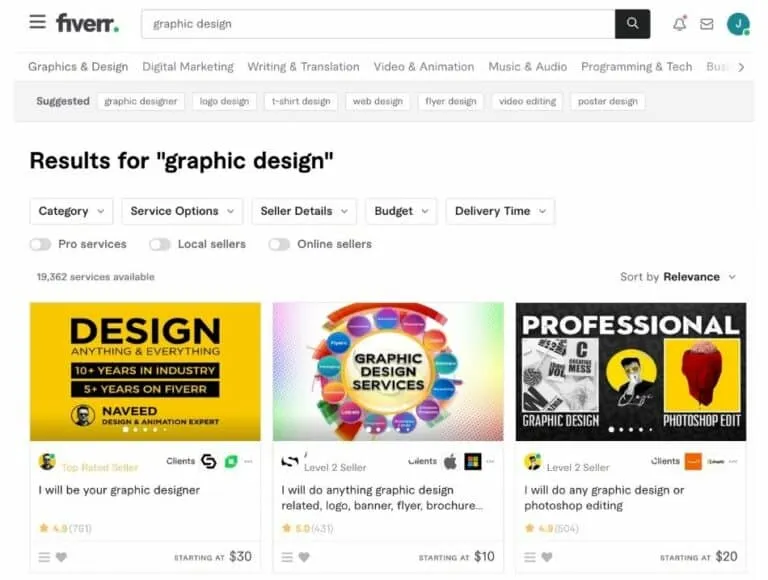768x580 pixels.
Task: Expand the Seller Details dropdown
Action: 304,211
